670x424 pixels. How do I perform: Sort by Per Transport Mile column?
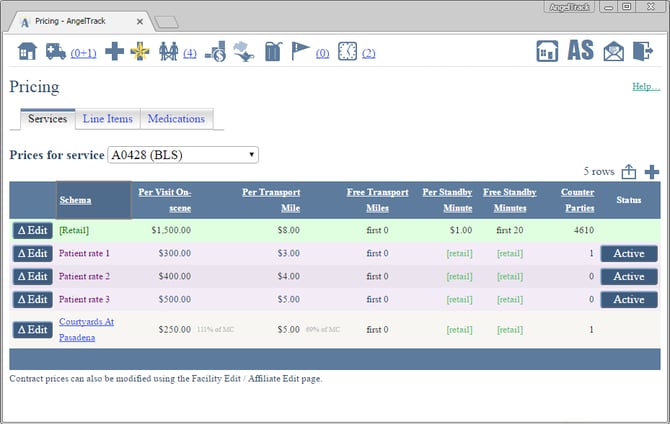pos(271,200)
